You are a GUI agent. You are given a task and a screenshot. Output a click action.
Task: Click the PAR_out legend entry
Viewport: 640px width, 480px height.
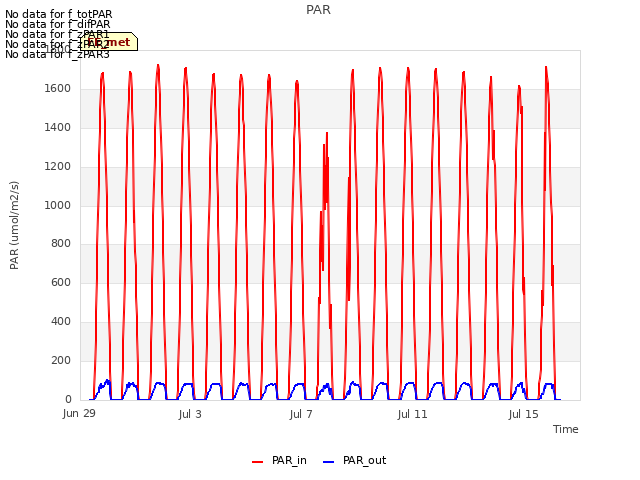[x=354, y=460]
